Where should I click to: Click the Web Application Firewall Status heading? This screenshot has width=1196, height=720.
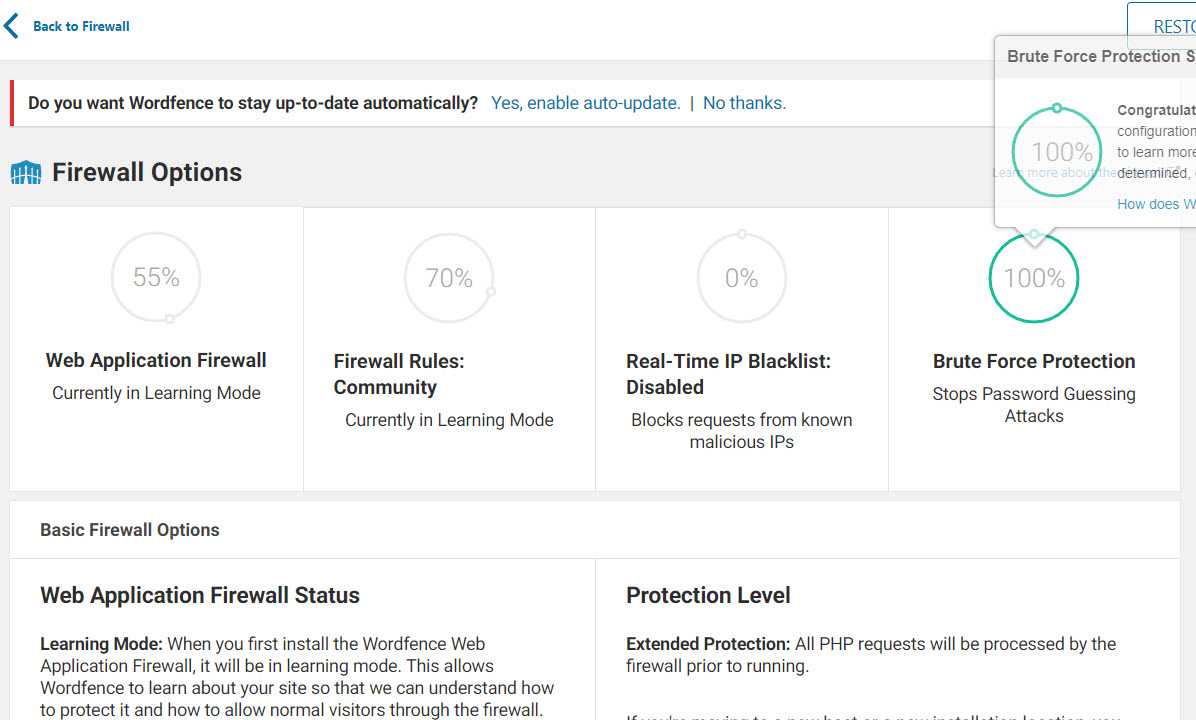pos(200,595)
